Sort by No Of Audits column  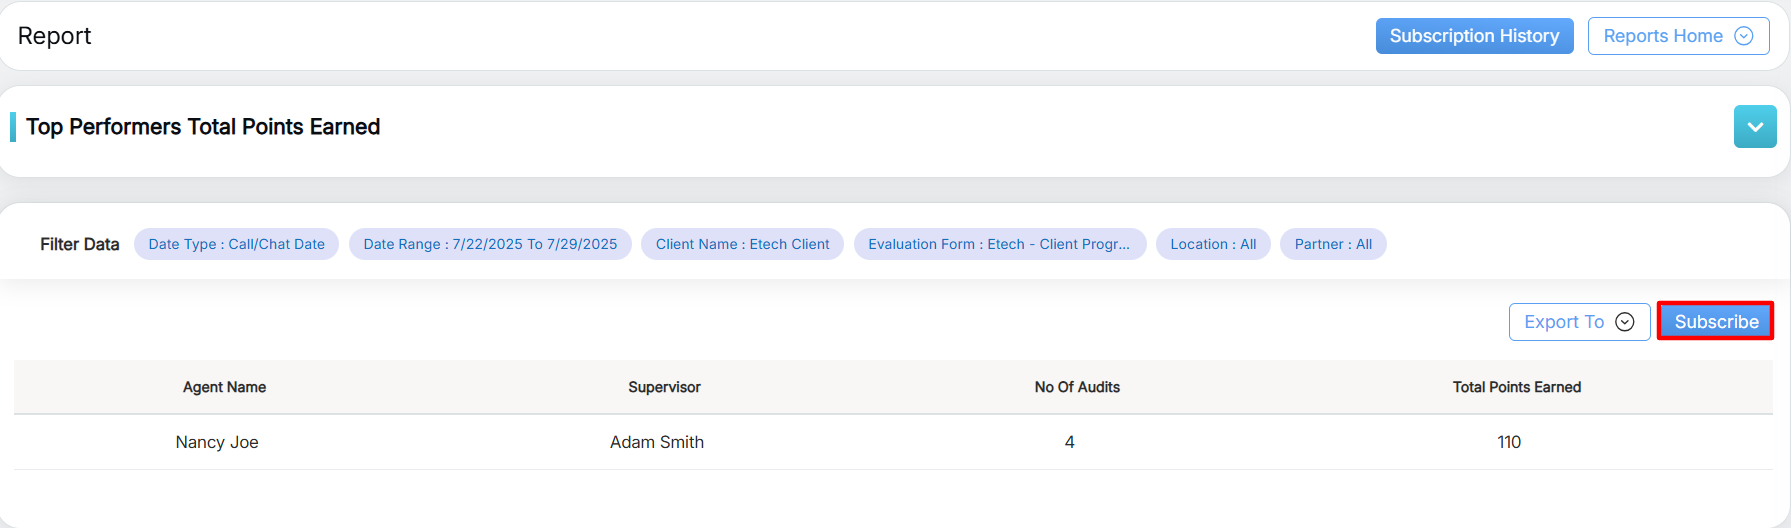1077,387
